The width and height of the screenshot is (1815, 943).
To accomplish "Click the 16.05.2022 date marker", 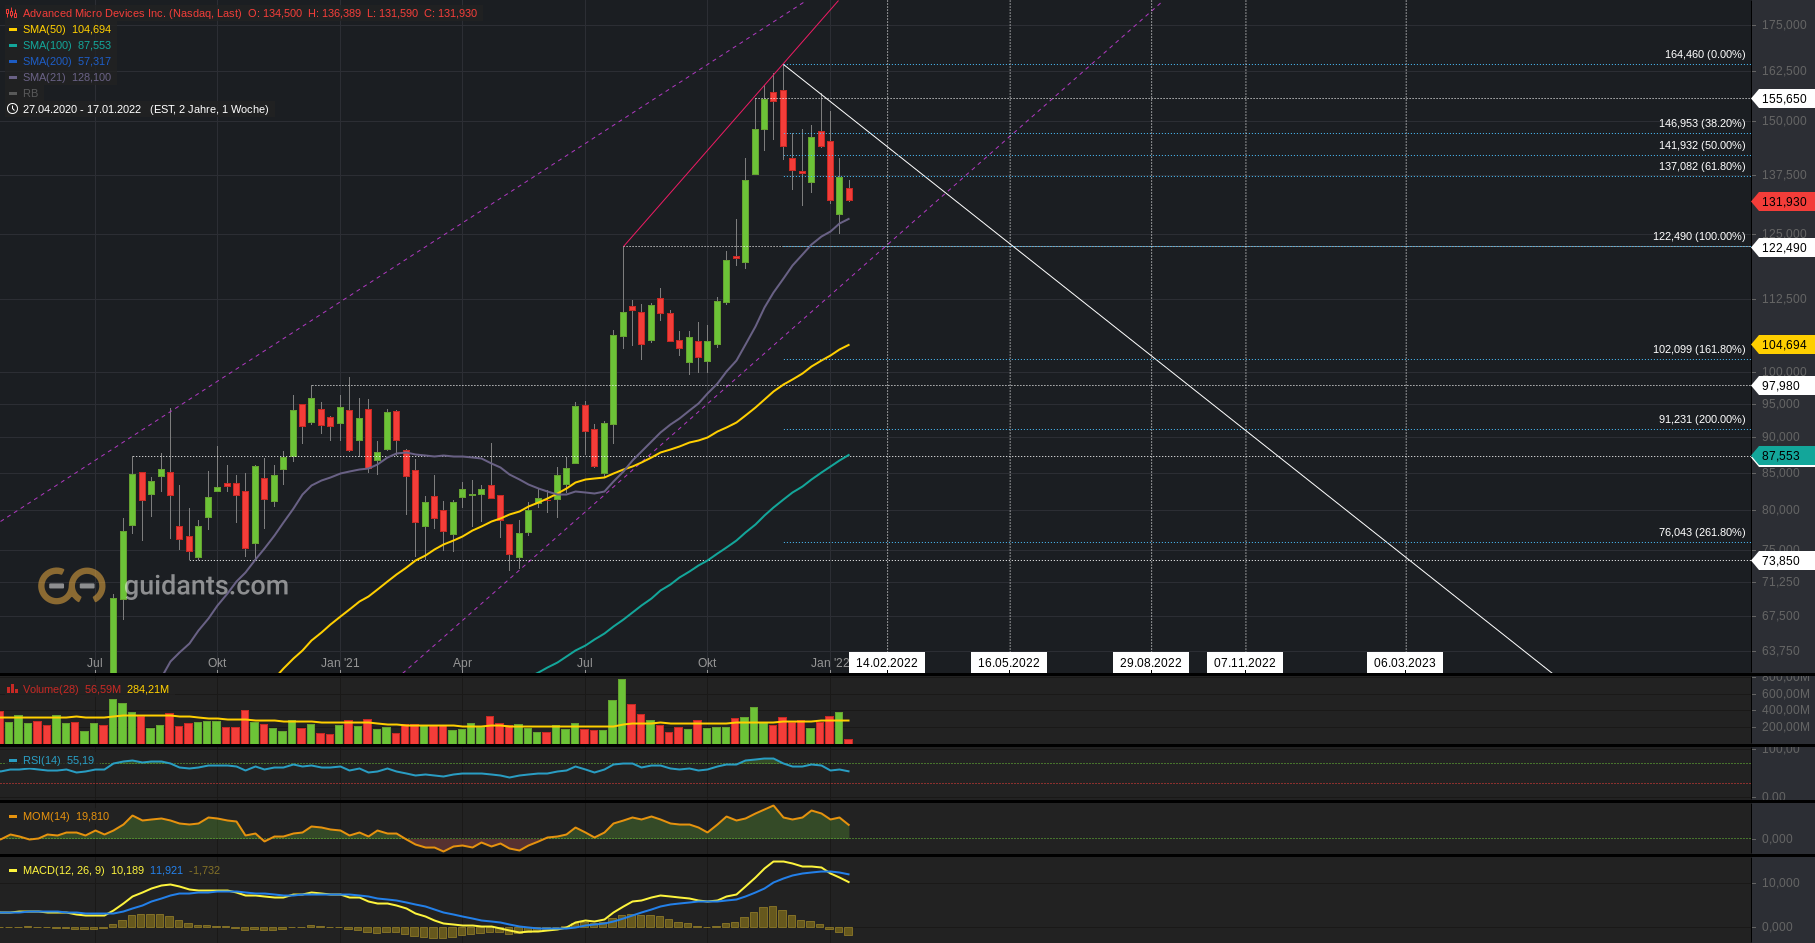I will point(1009,662).
